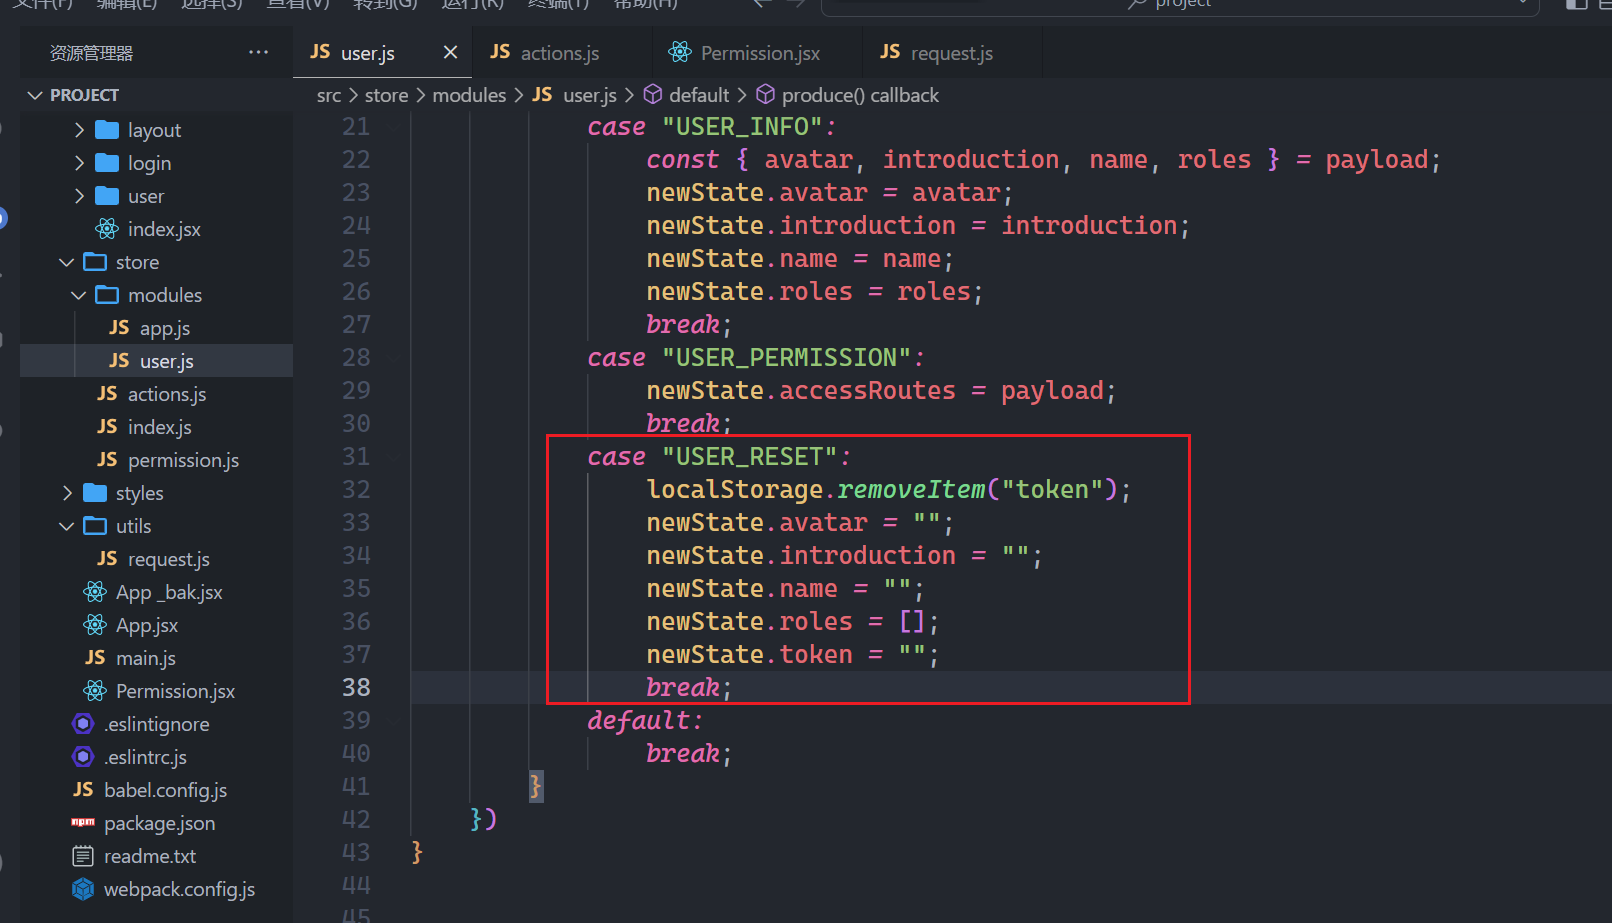
Task: Click "USER_PERMISSION" string on line 28
Action: (x=786, y=358)
